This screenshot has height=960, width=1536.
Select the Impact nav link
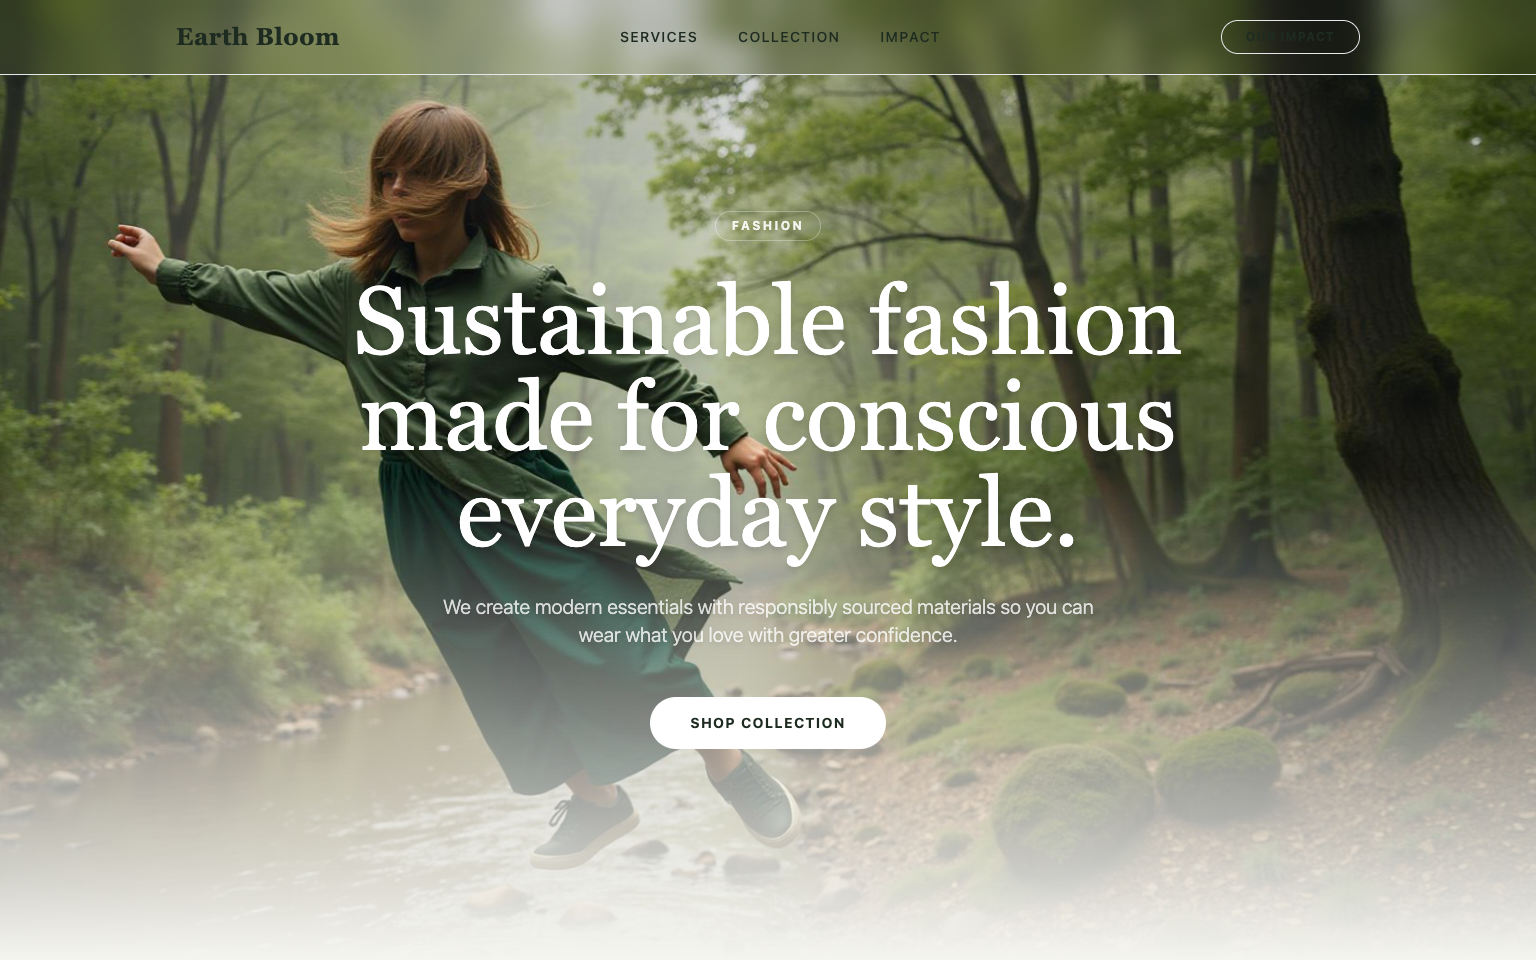910,37
